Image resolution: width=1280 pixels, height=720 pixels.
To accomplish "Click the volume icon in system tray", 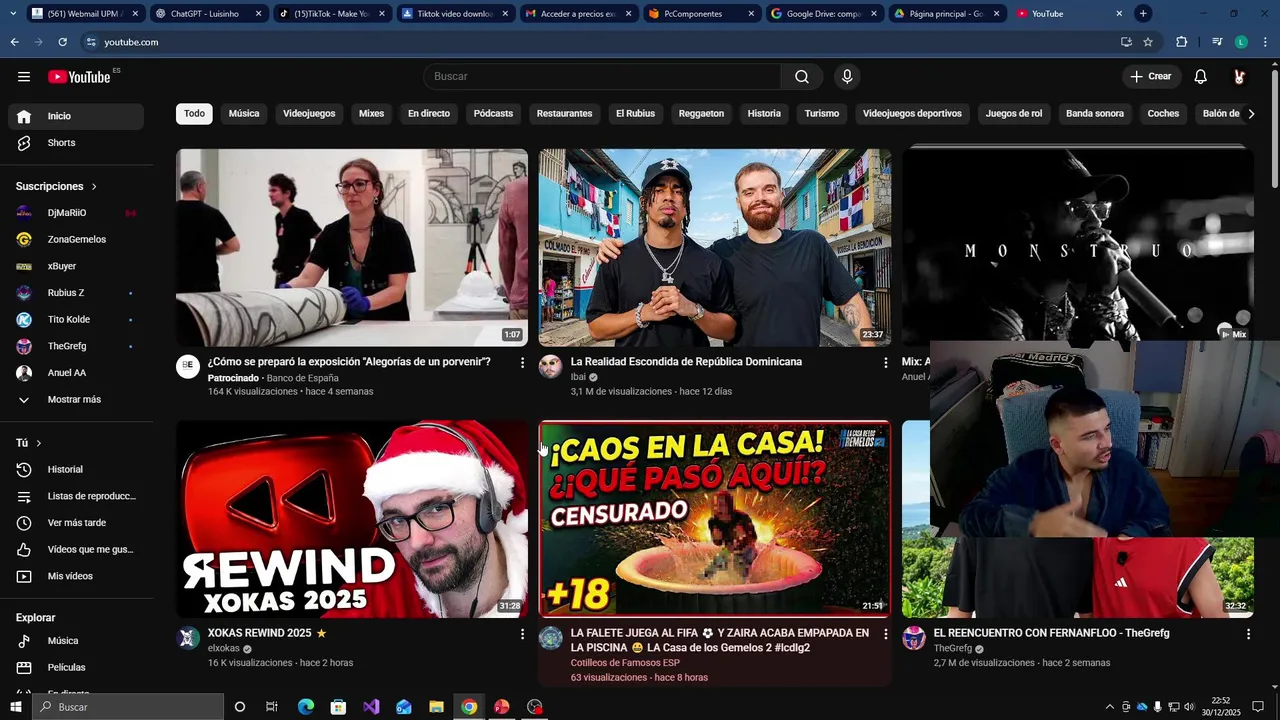I will 1190,707.
